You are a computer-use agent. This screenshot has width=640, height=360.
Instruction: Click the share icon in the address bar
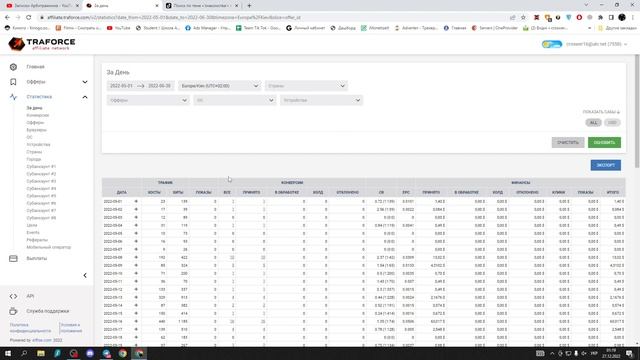coord(513,18)
